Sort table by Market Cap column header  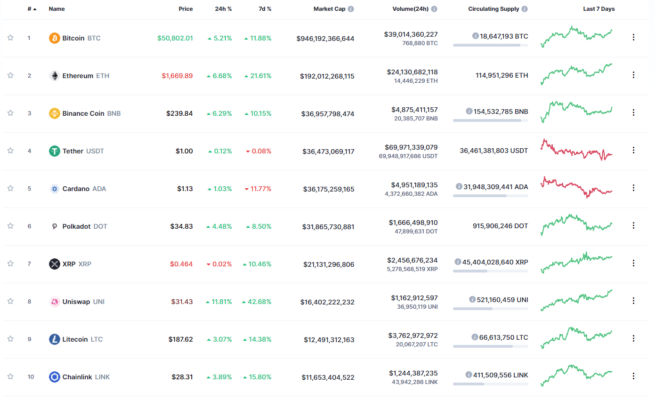(334, 8)
